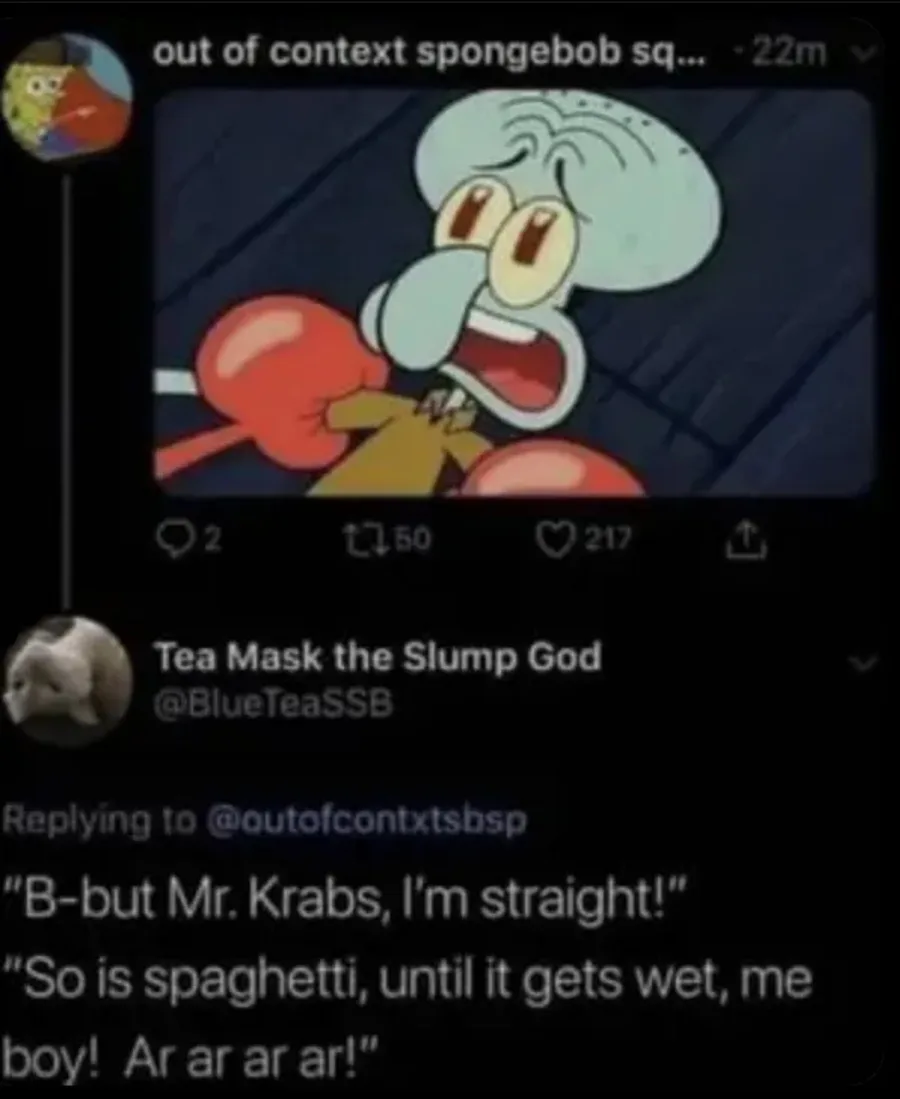Open the reply icon showing 2 comments
This screenshot has width=900, height=1099.
pyautogui.click(x=172, y=540)
